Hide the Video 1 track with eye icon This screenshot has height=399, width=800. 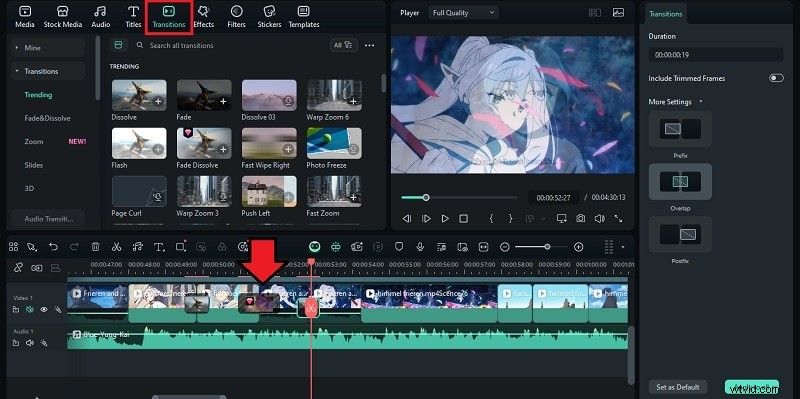click(44, 309)
